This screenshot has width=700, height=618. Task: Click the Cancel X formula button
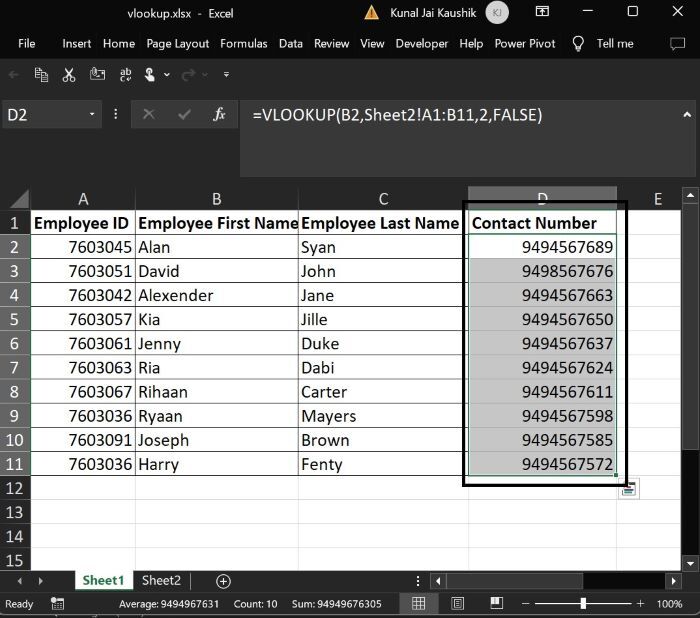[149, 115]
